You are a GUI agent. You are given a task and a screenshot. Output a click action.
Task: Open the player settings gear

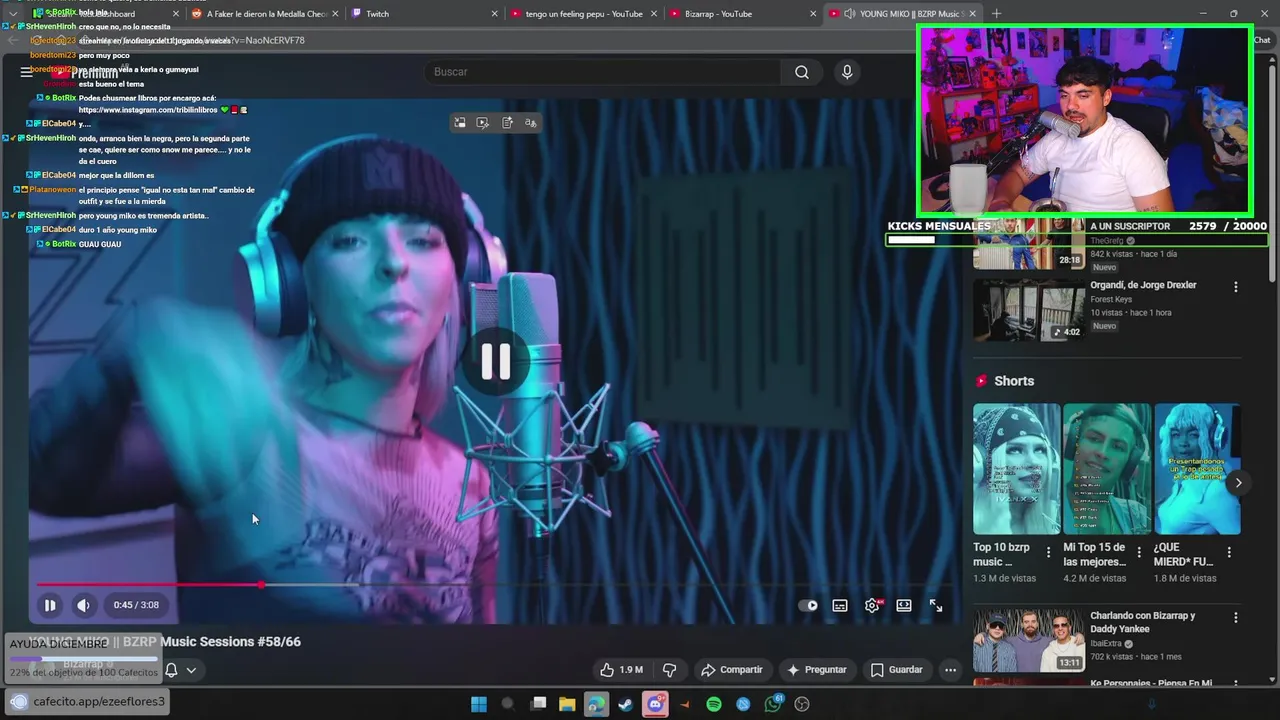[872, 605]
